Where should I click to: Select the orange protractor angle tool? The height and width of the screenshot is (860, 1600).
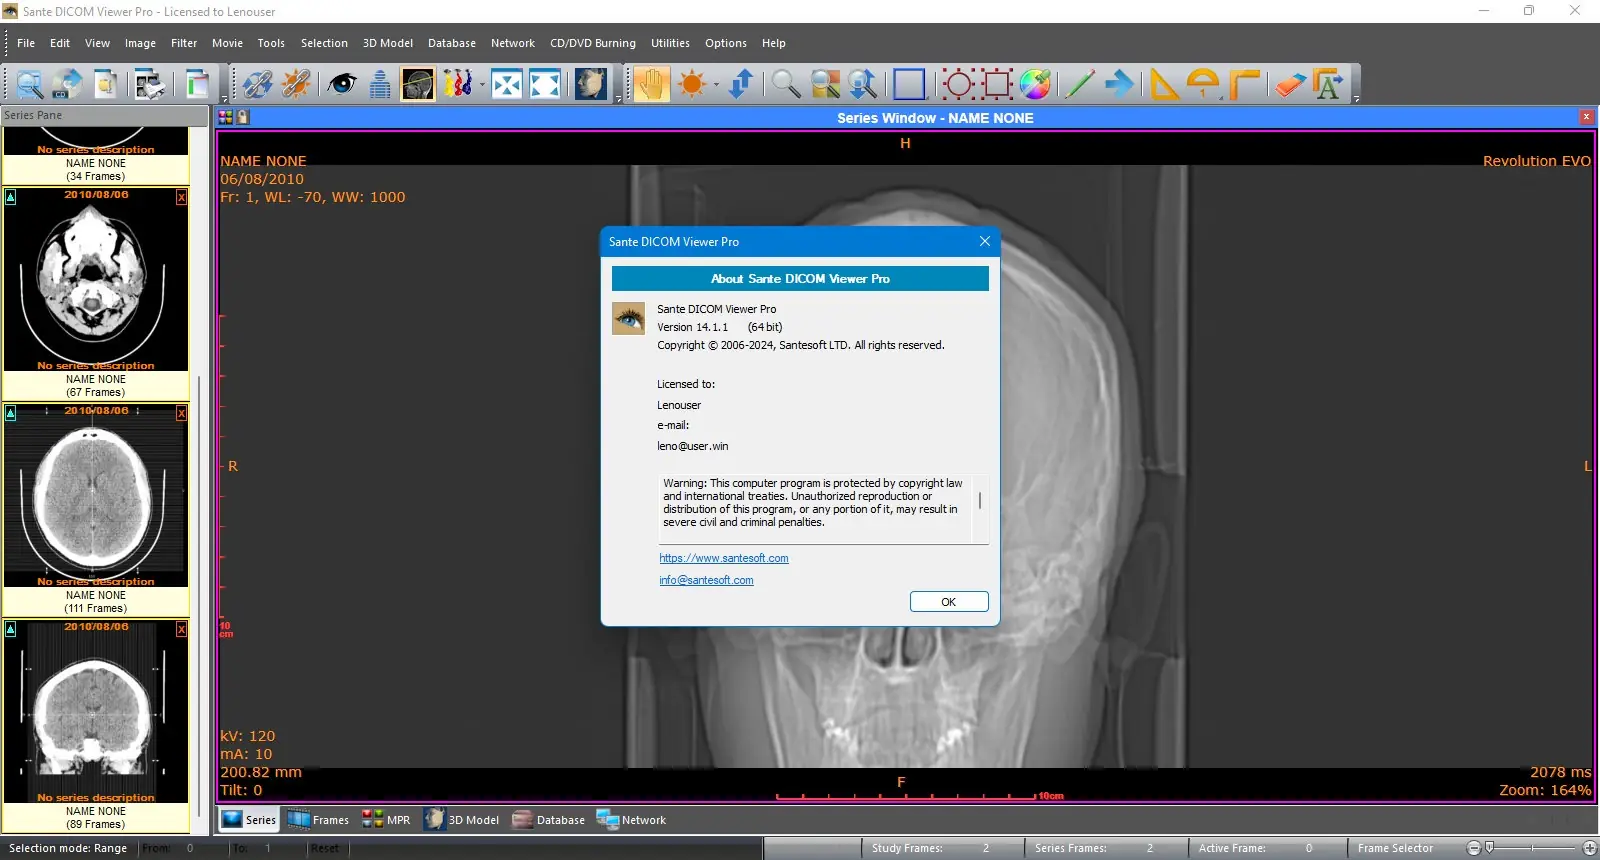(1203, 84)
